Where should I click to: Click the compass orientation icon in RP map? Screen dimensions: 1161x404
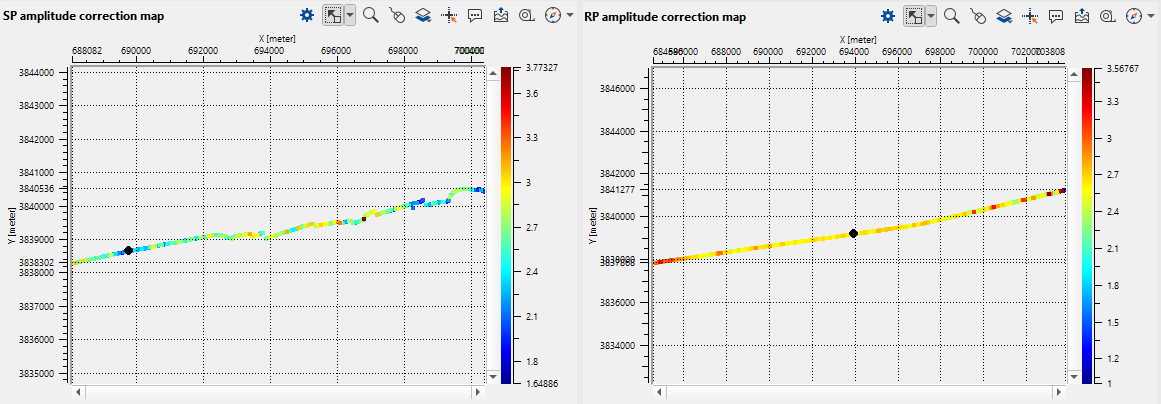point(1133,16)
